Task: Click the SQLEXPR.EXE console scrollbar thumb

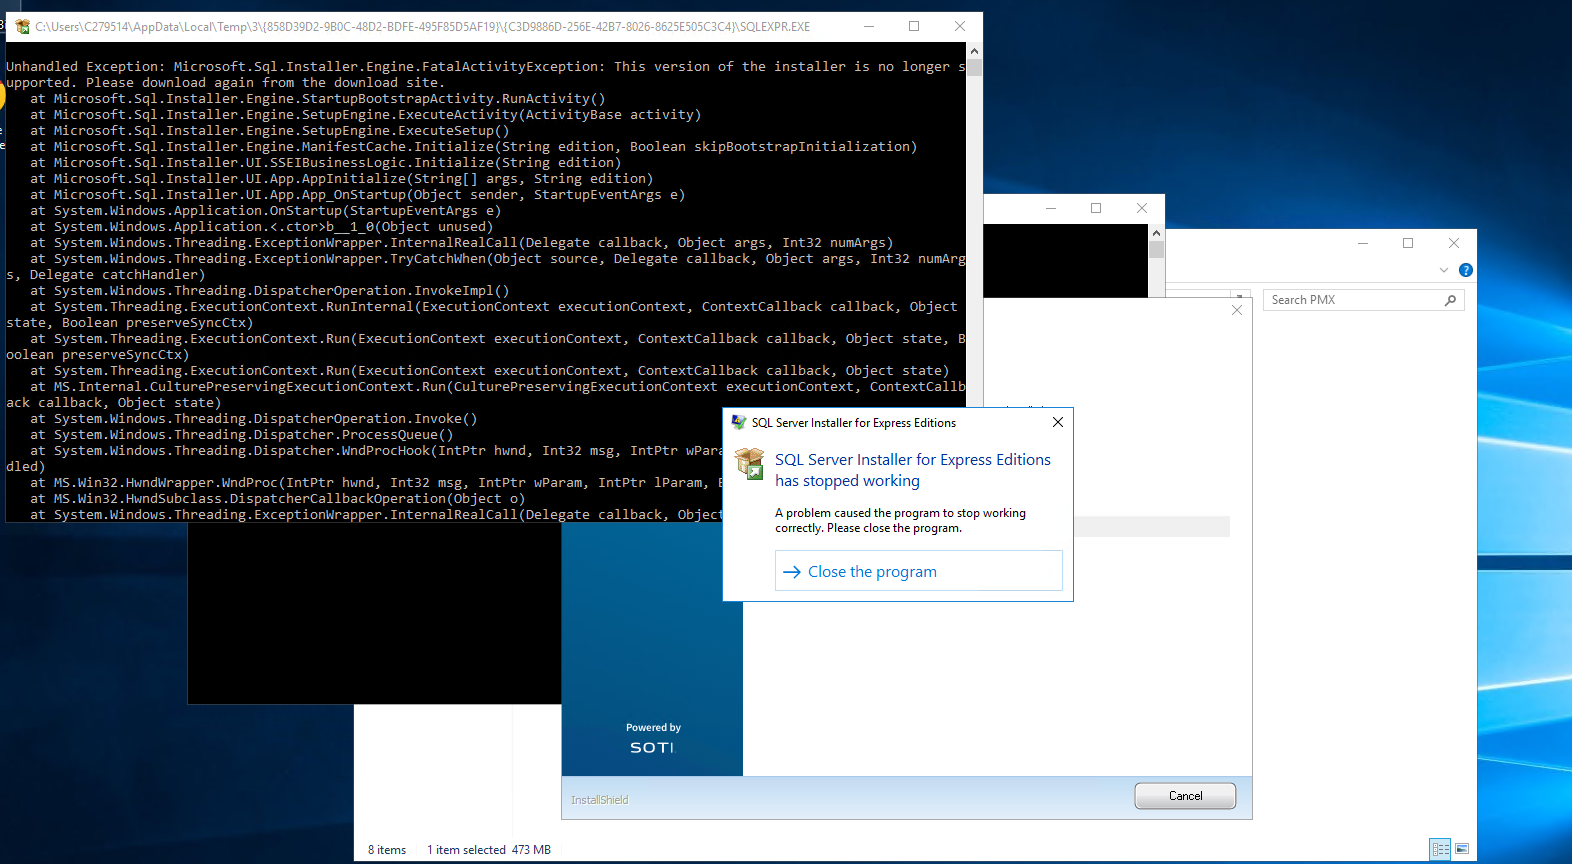Action: click(x=974, y=68)
